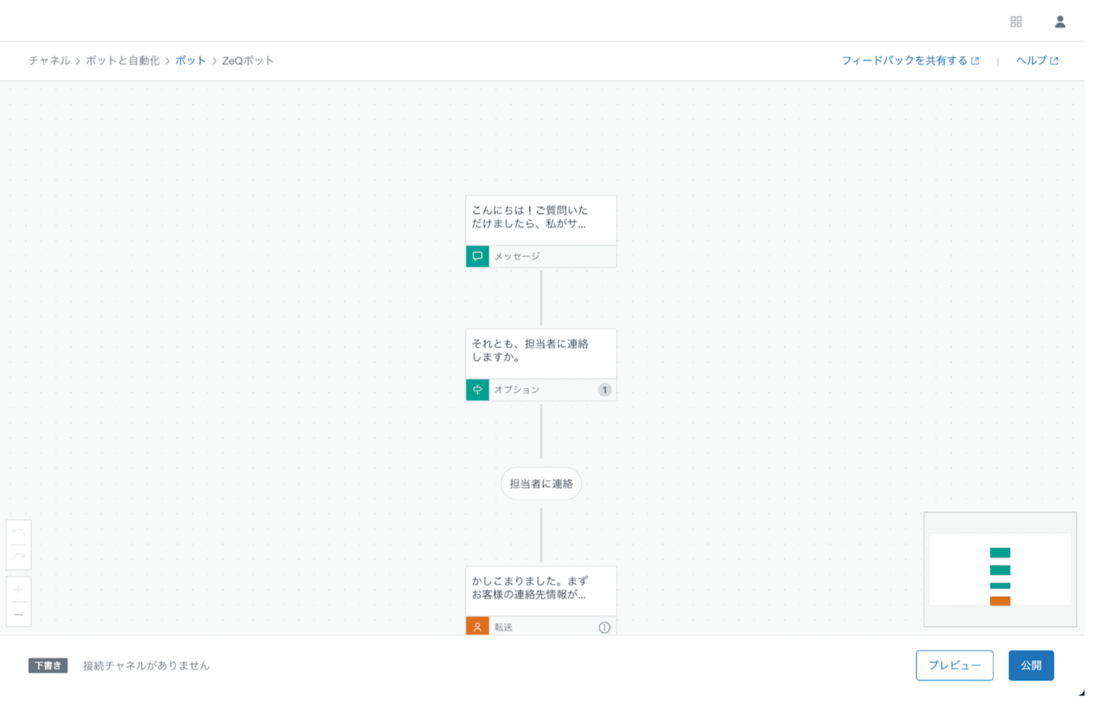
Task: Click the option count badge 1
Action: pos(604,389)
